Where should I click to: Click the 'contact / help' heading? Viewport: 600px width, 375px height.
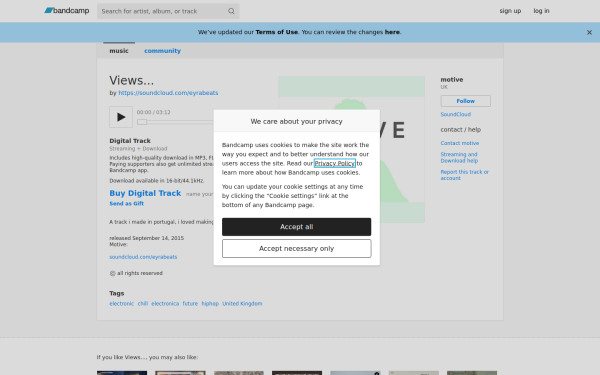coord(461,129)
